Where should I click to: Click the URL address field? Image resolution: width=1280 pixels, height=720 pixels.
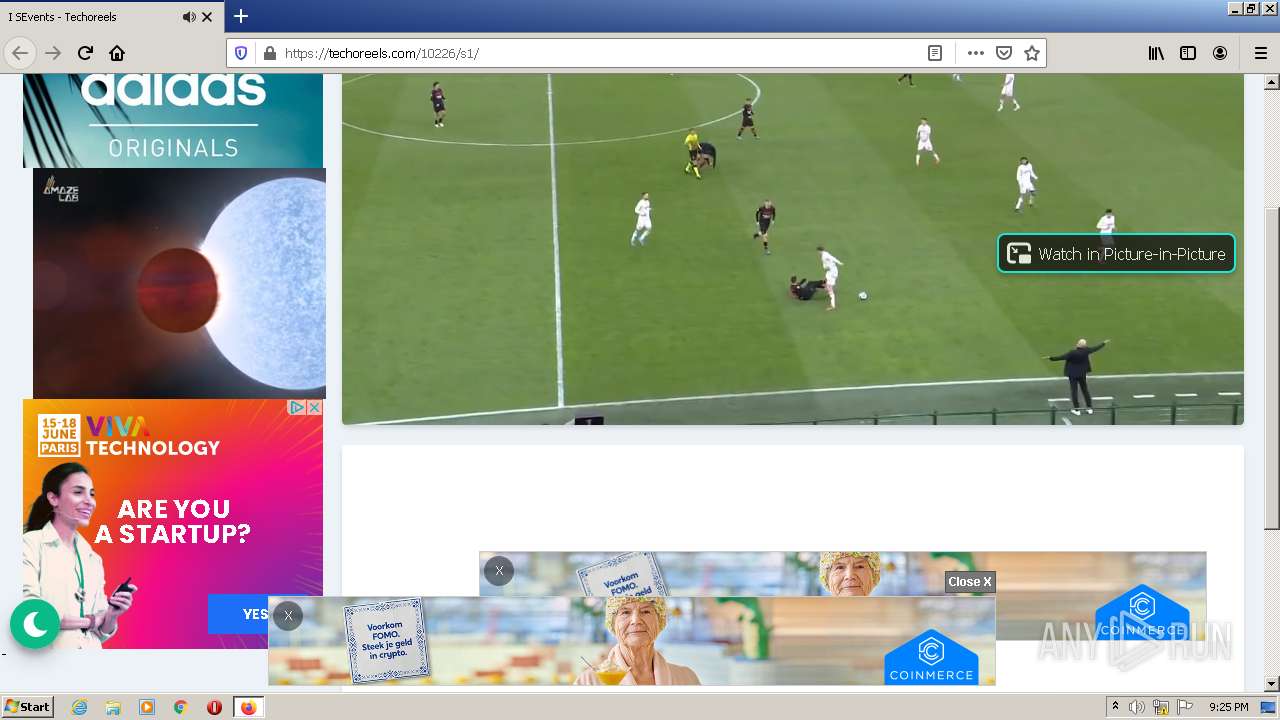pyautogui.click(x=600, y=53)
